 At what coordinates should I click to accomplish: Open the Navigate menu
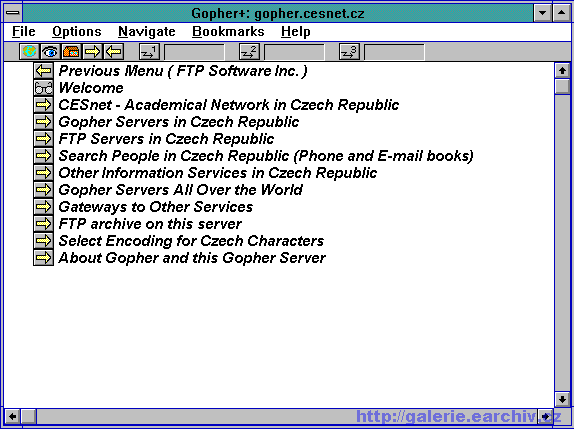click(x=147, y=31)
